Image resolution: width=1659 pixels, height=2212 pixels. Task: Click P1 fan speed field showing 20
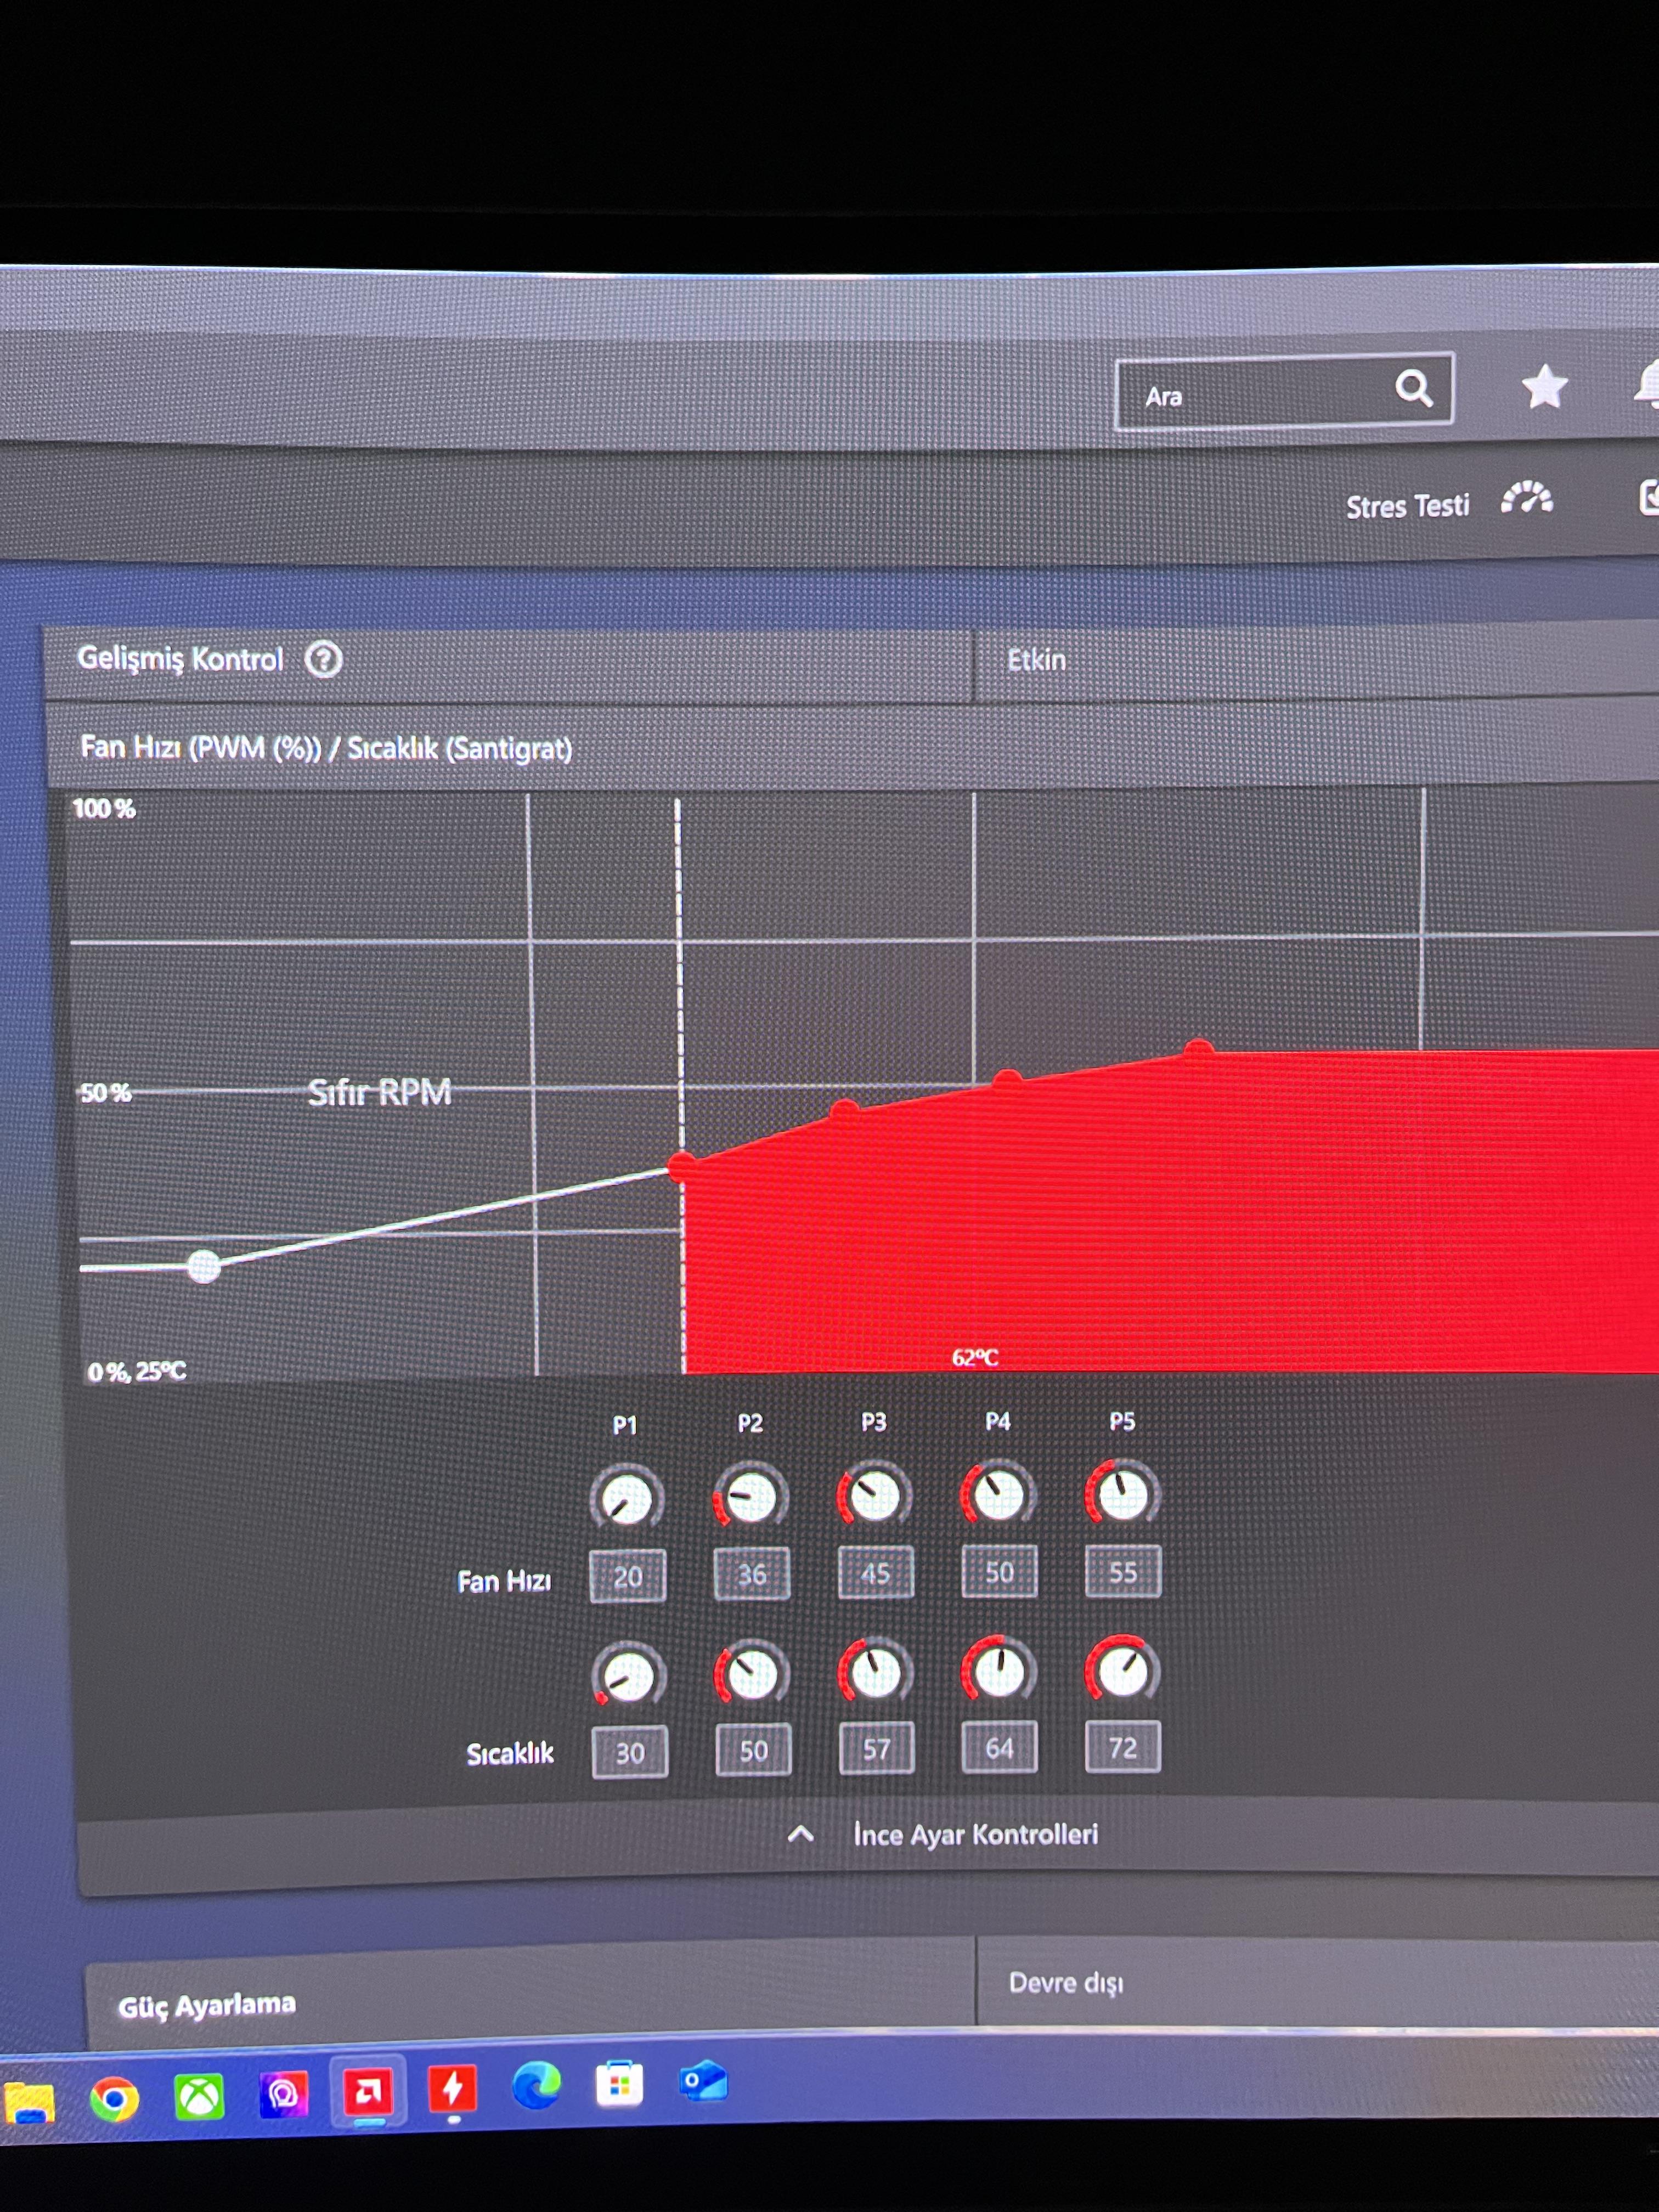point(627,1577)
